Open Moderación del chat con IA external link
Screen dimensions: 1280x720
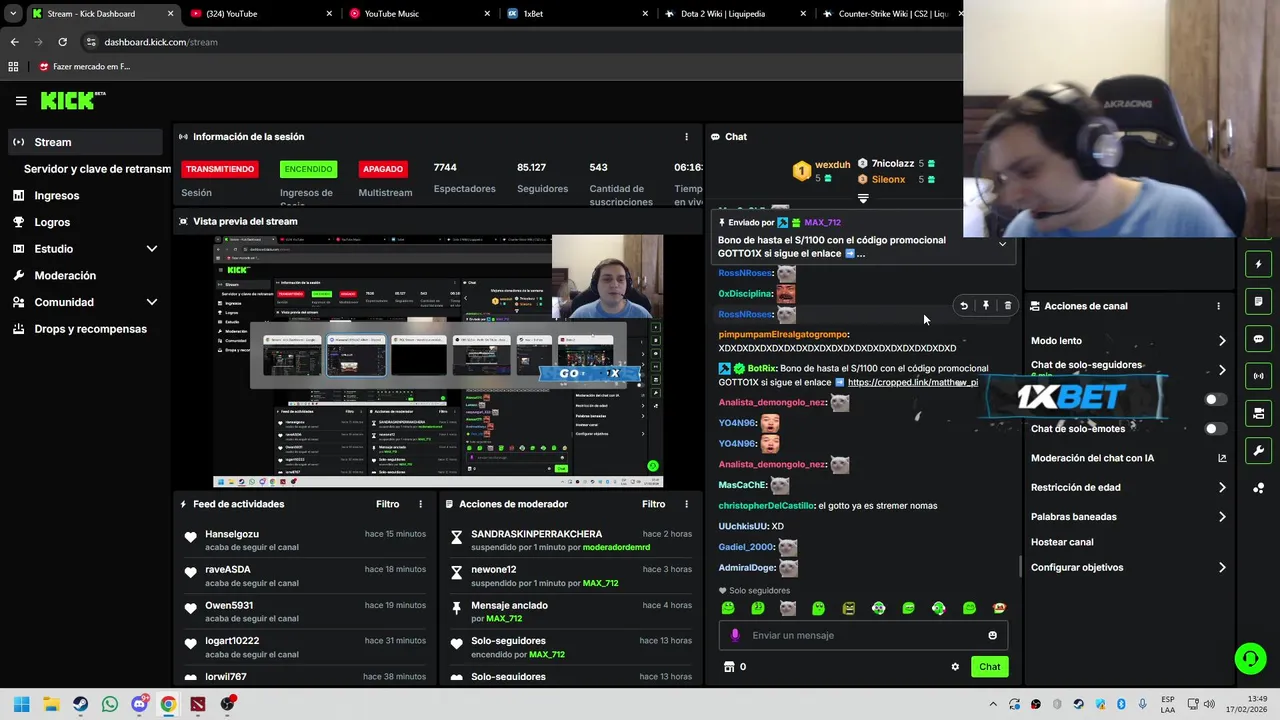click(x=1222, y=458)
